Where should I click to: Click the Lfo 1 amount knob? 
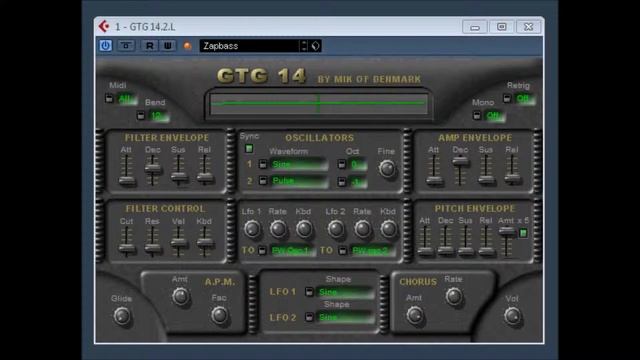[252, 229]
